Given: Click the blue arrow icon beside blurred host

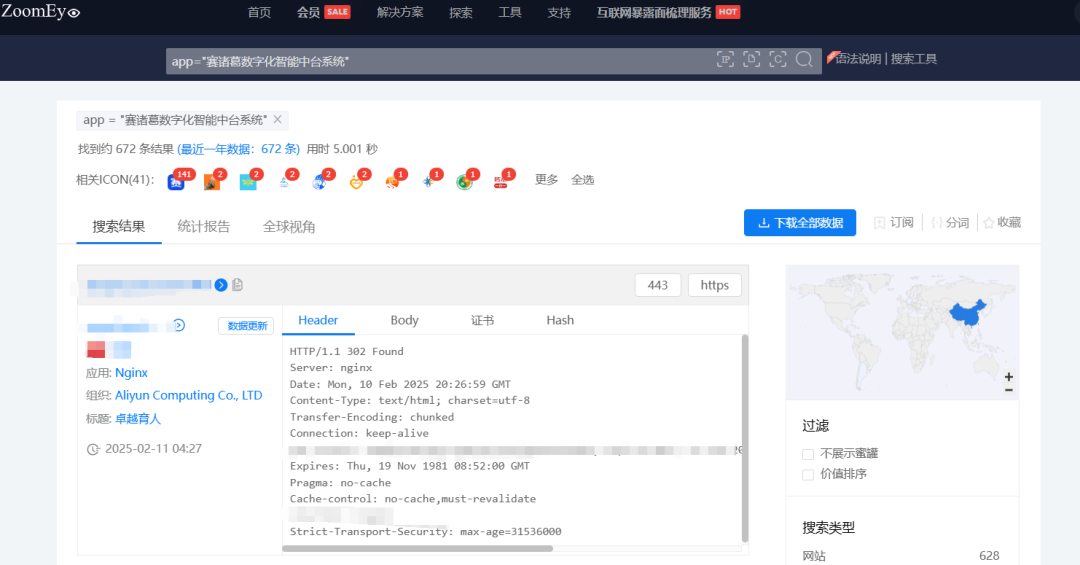Looking at the screenshot, I should pos(220,285).
